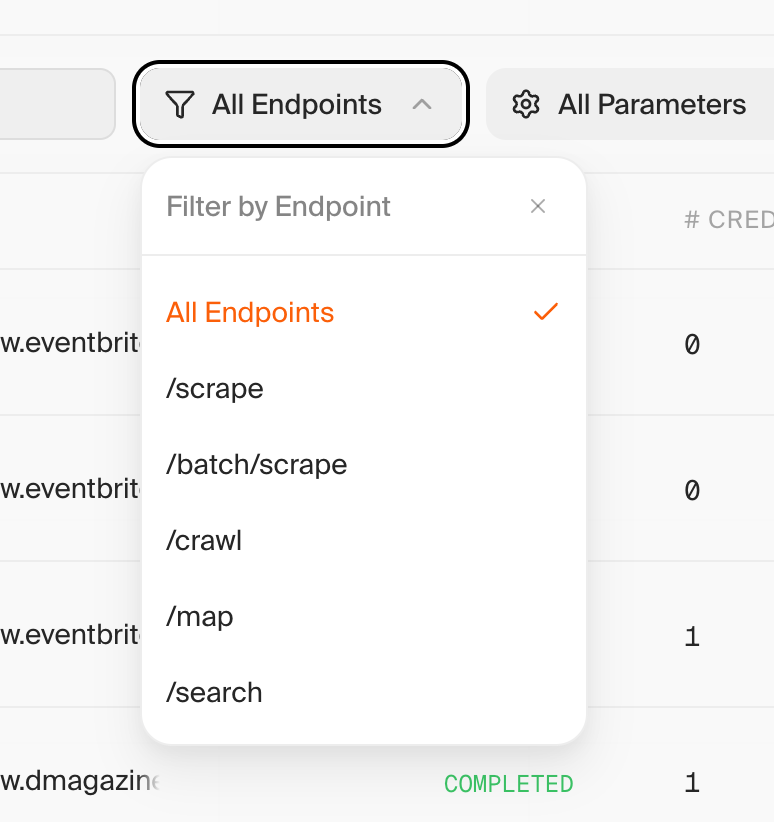Viewport: 774px width, 822px height.
Task: Filter by the /scrape endpoint
Action: coord(215,389)
